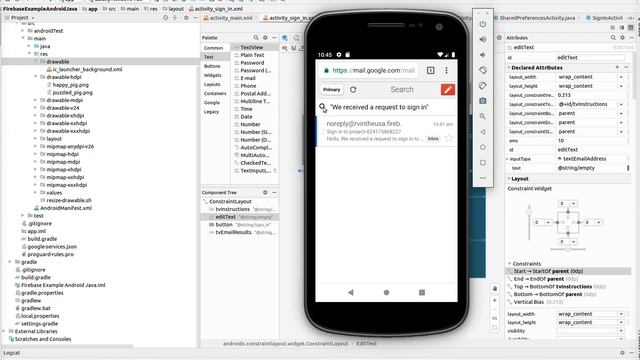Open Attributes panel gear settings
640x360 pixels.
622,38
